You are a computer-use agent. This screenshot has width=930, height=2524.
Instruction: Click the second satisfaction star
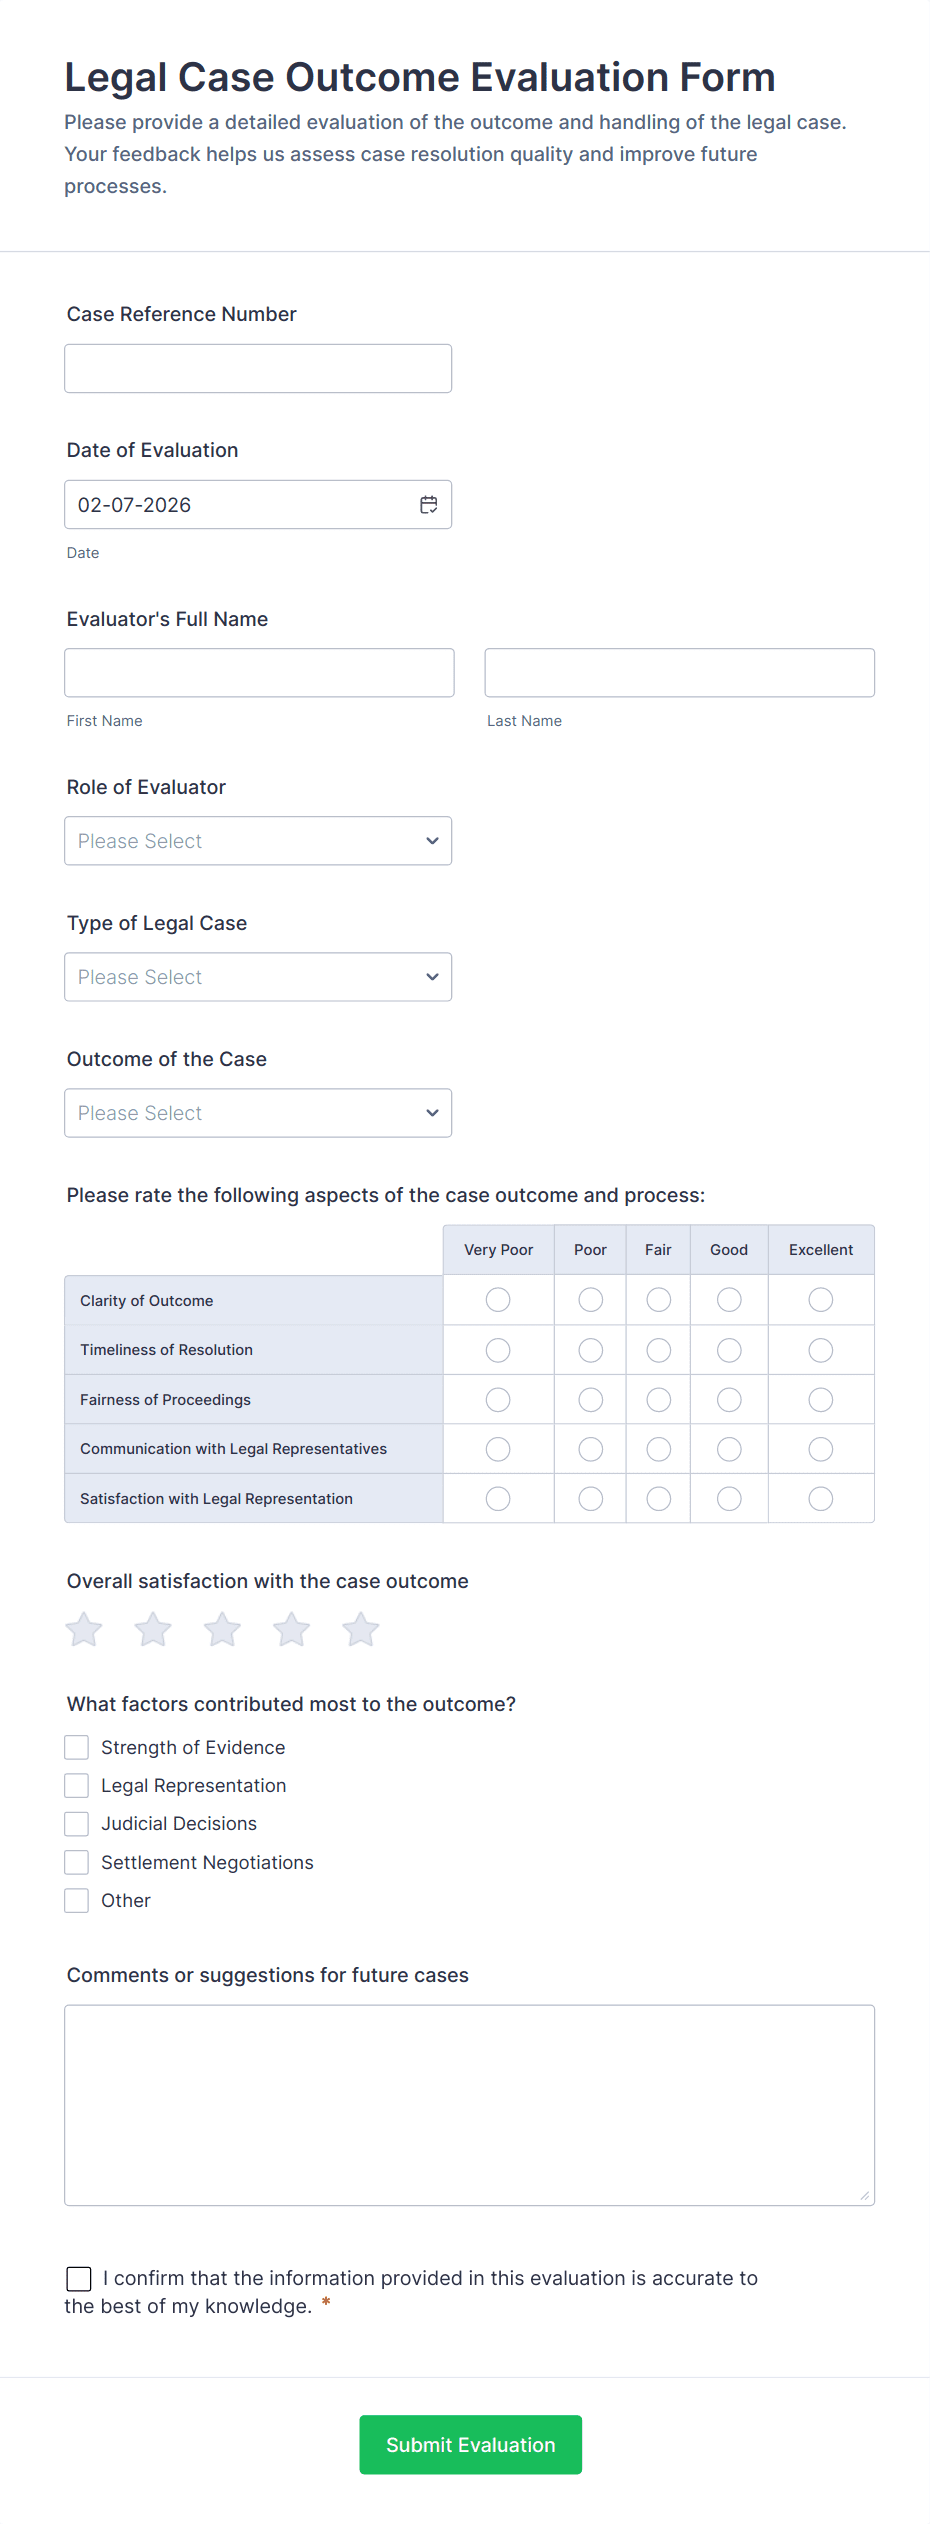[153, 1630]
